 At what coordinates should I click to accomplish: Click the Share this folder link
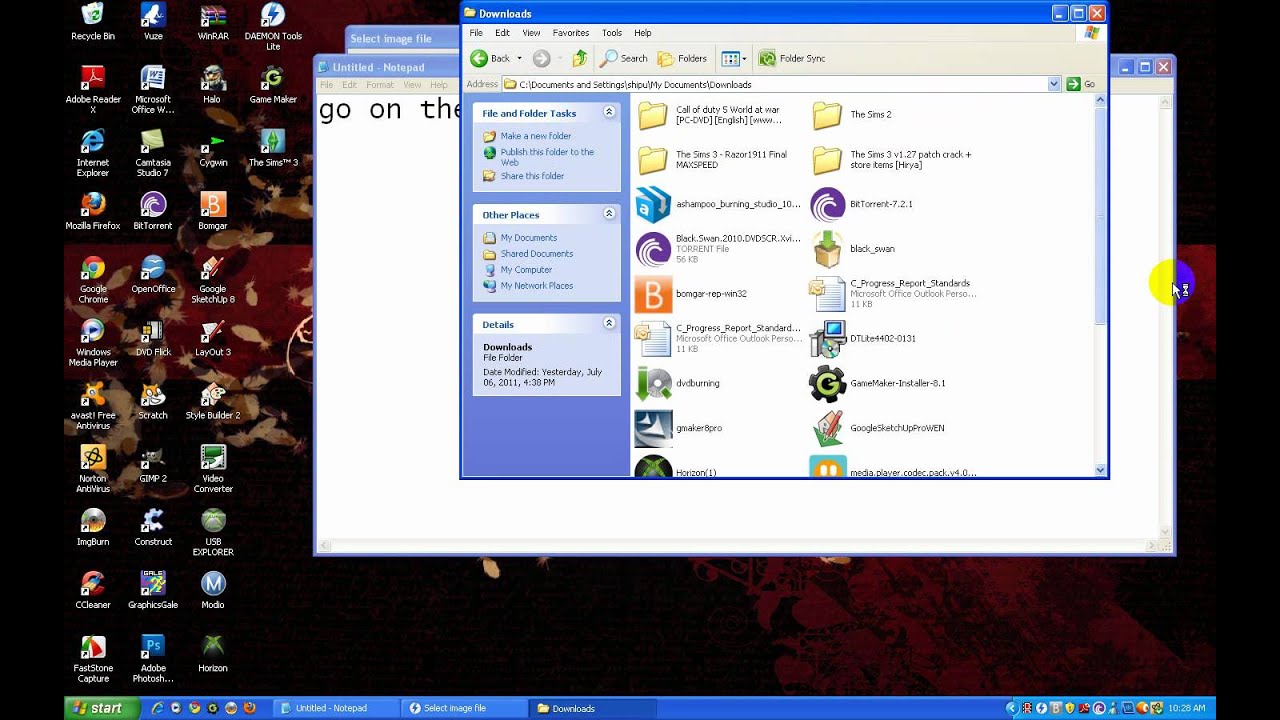pyautogui.click(x=532, y=176)
